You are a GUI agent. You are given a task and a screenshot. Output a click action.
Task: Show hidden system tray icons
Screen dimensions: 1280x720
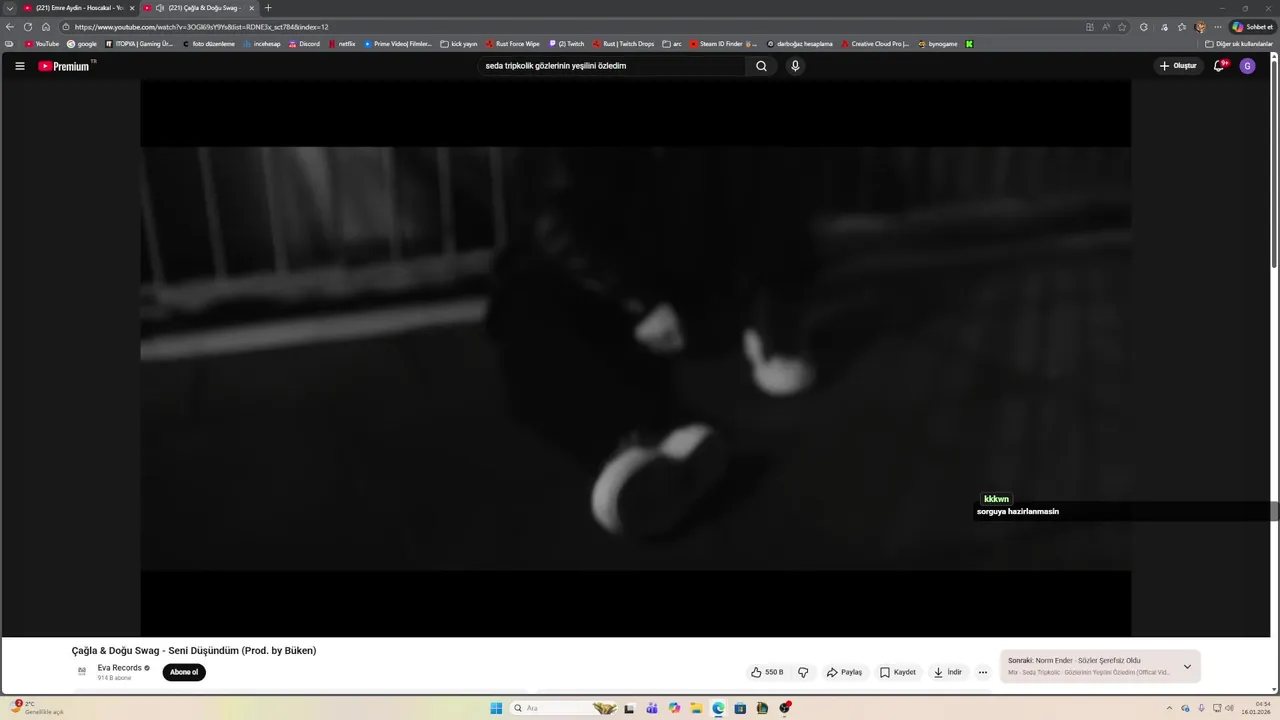(x=1169, y=708)
